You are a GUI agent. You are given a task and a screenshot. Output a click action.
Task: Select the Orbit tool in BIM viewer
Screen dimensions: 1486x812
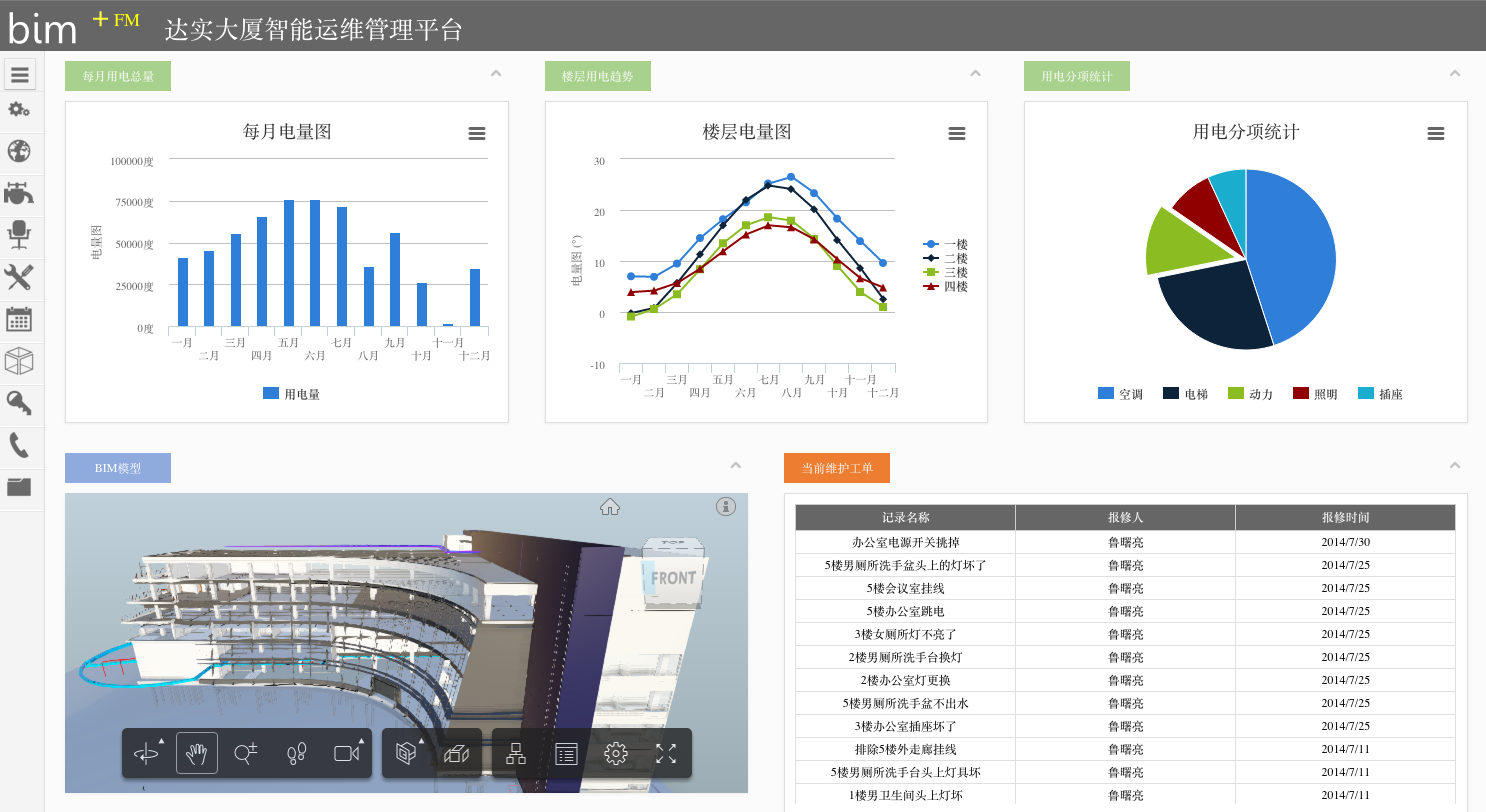pos(147,754)
